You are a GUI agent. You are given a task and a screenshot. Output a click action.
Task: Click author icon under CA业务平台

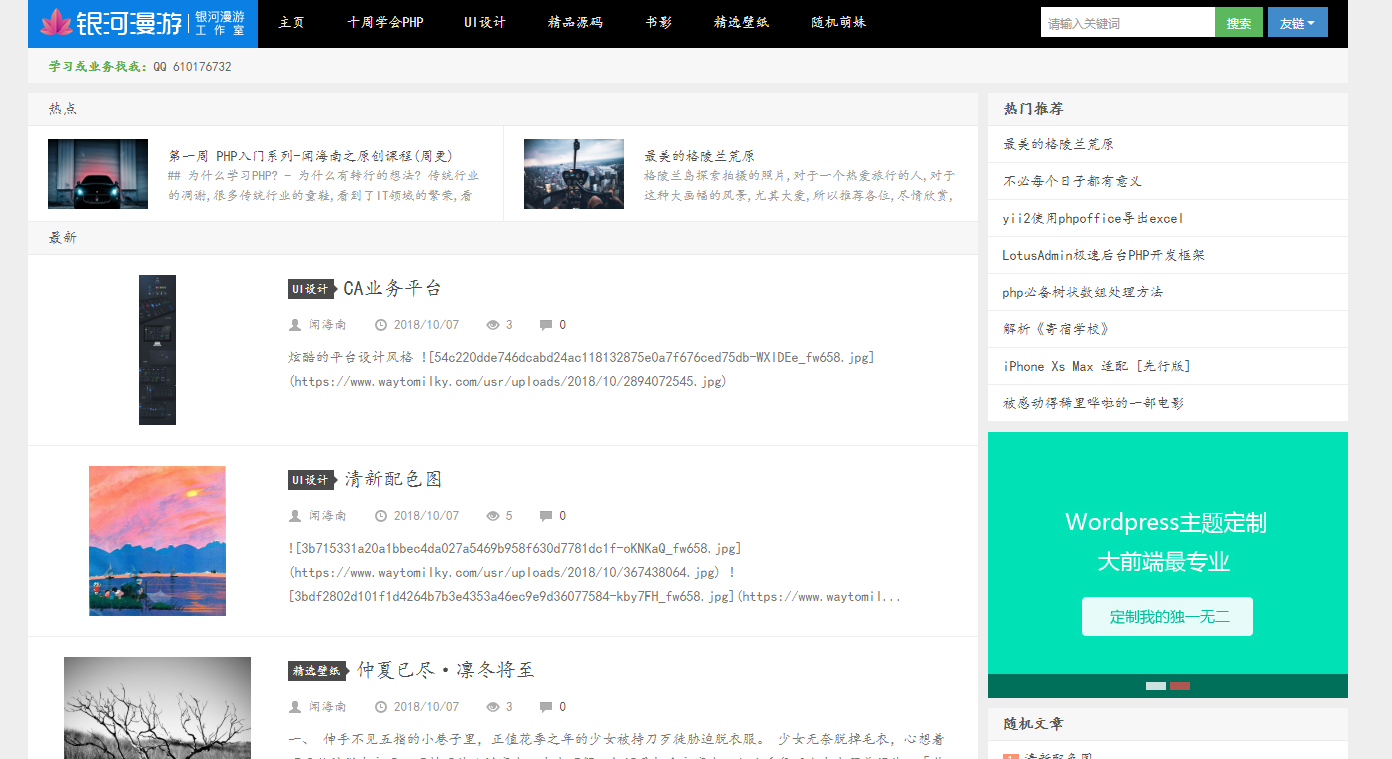point(295,325)
